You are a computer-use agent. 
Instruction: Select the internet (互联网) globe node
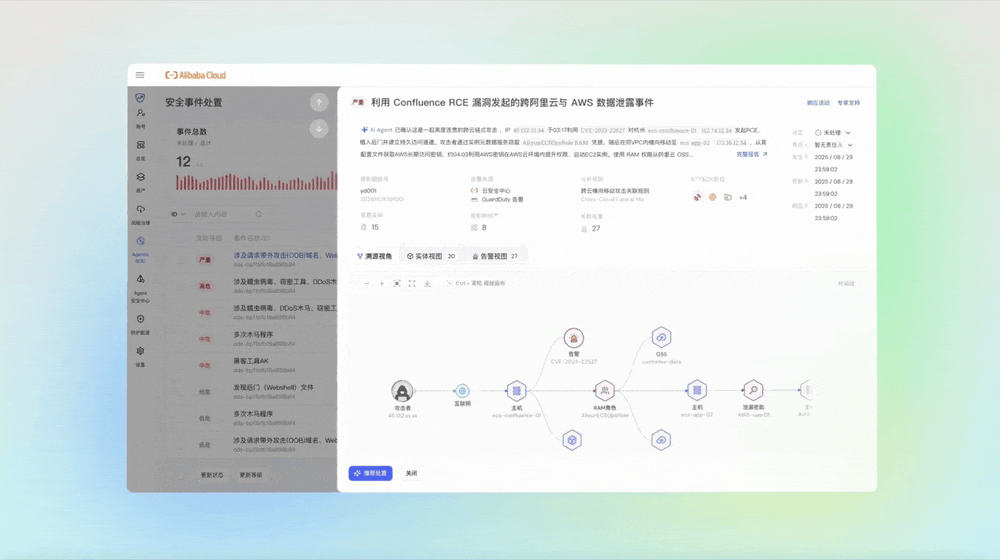pos(462,390)
